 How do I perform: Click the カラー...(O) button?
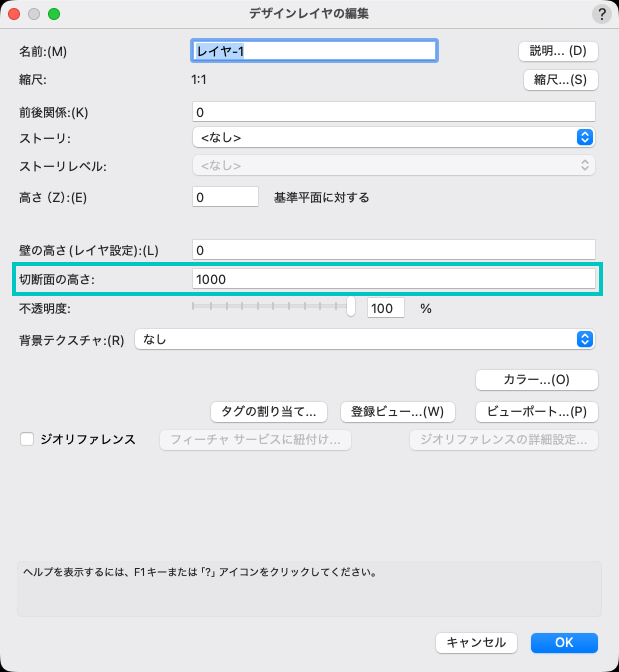click(x=536, y=380)
